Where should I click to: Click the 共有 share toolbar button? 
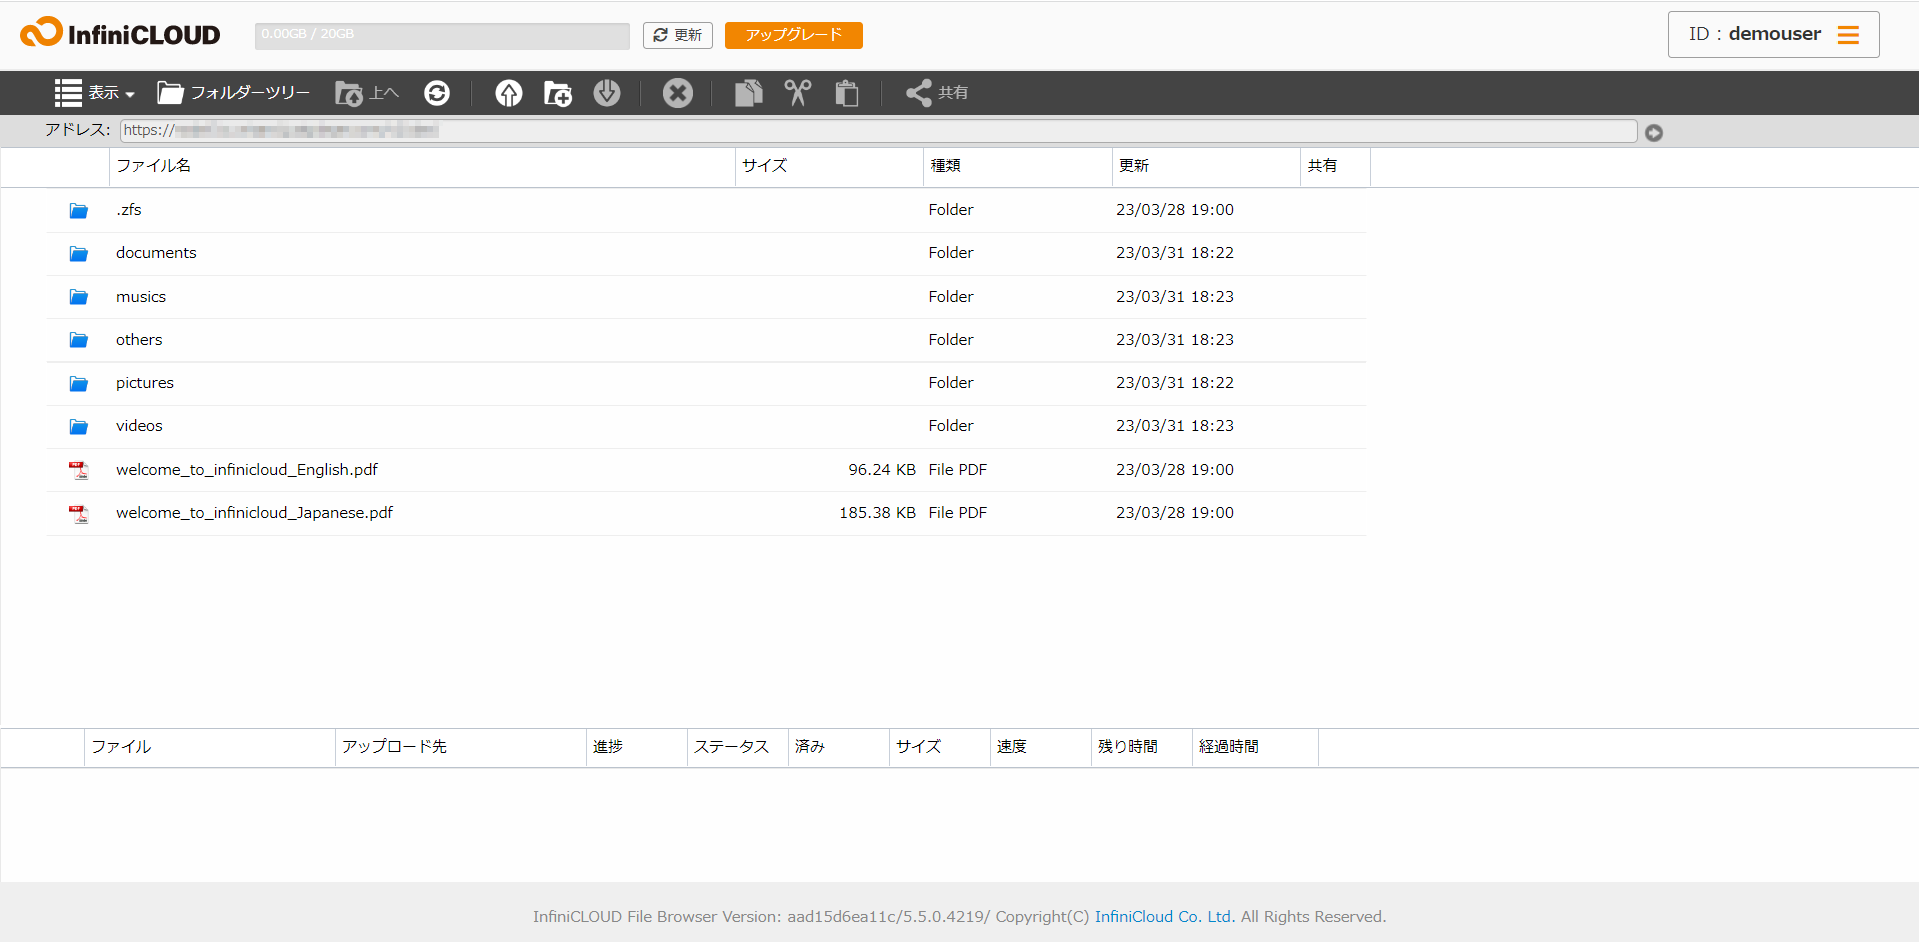[x=937, y=93]
